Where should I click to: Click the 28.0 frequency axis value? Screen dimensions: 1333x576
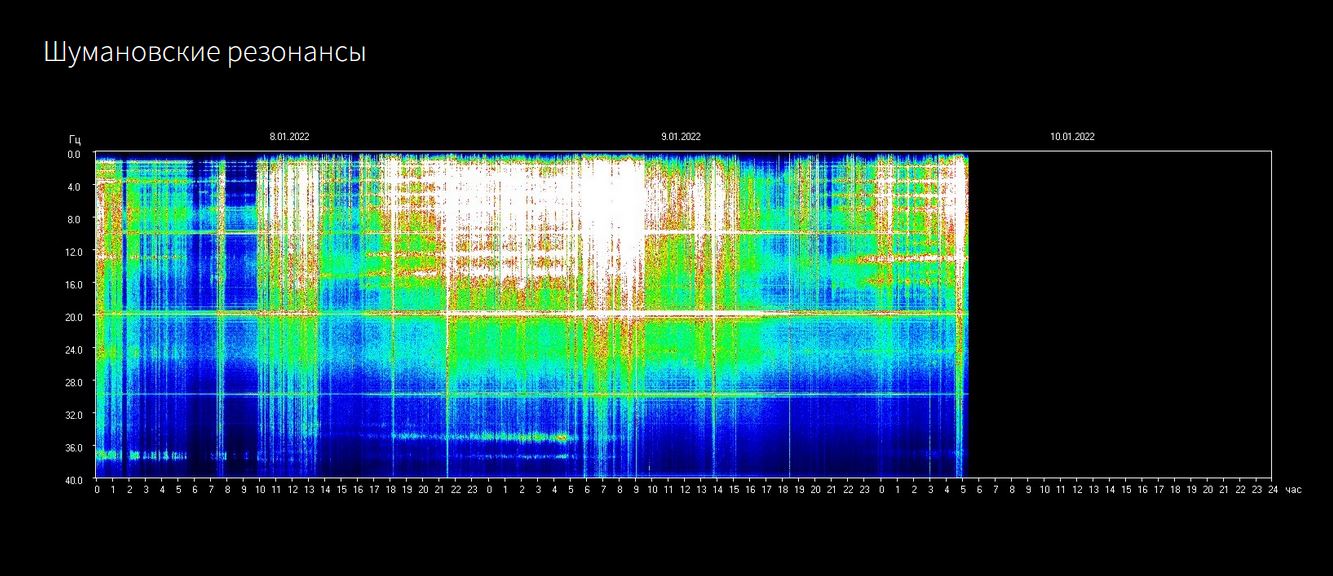[x=72, y=381]
